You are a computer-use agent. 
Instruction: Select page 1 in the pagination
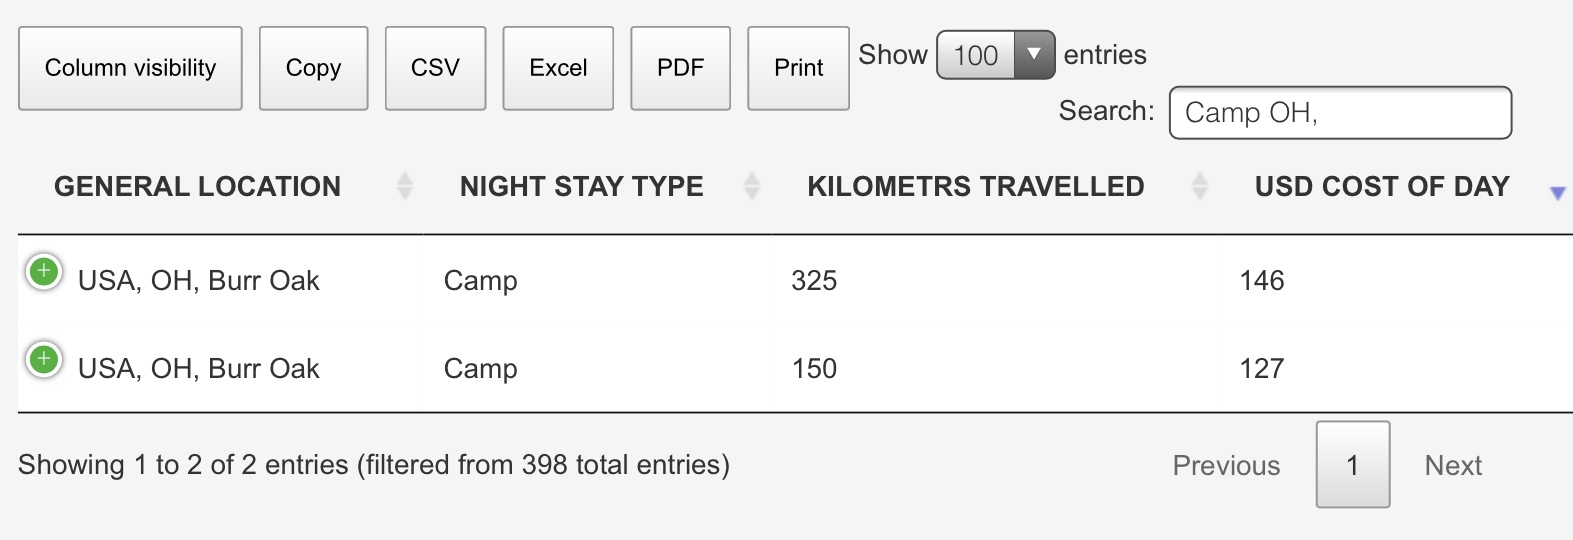pyautogui.click(x=1353, y=465)
